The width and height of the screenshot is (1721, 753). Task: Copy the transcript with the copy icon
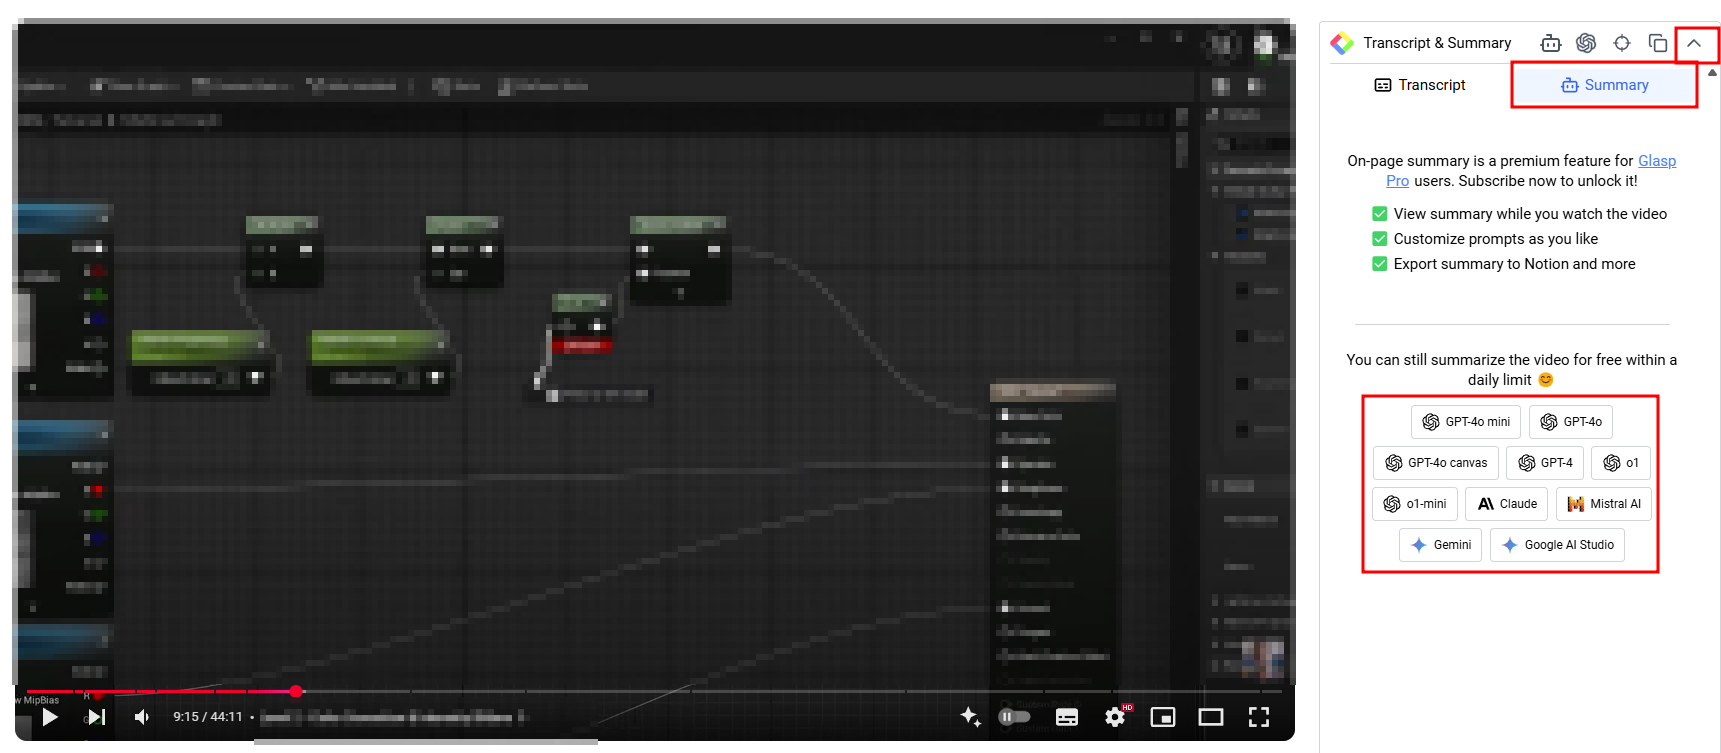1658,43
